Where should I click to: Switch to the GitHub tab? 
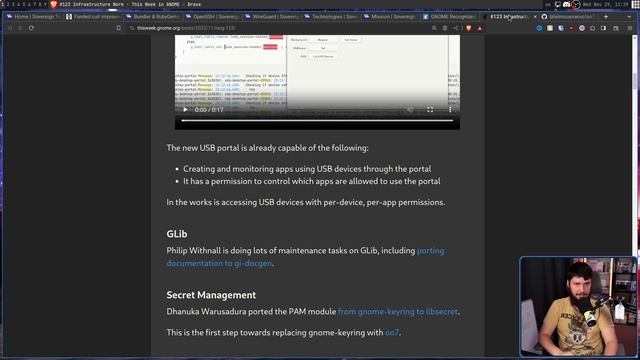tap(568, 17)
